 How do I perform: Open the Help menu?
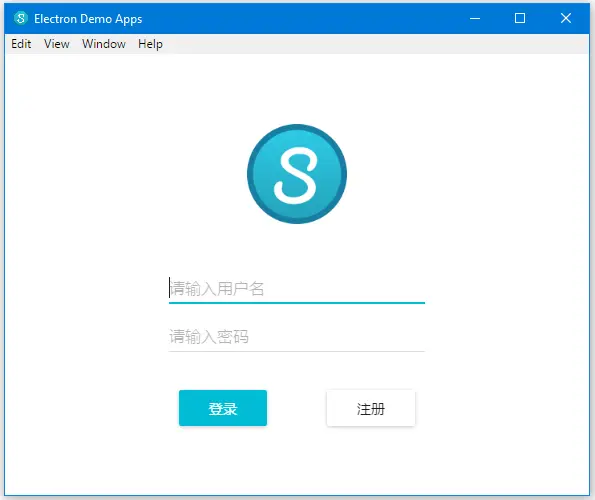150,44
